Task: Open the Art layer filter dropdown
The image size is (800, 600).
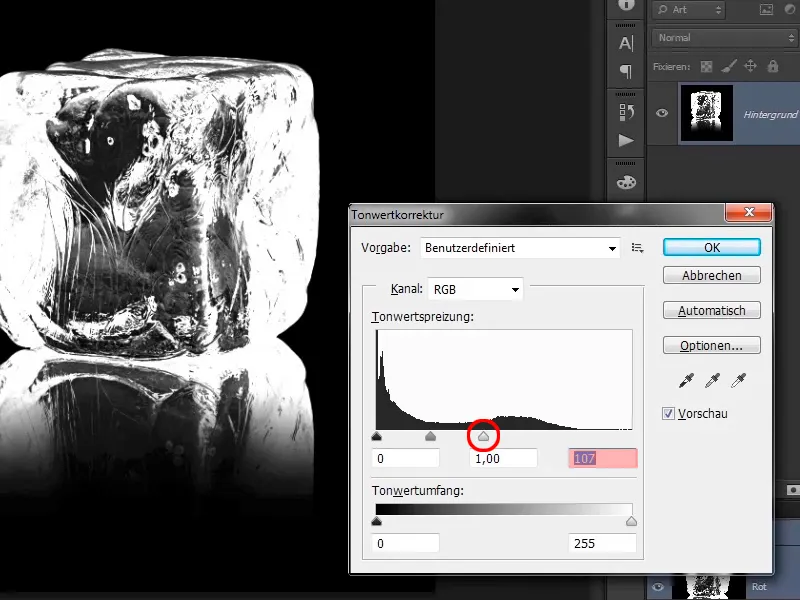Action: [689, 9]
